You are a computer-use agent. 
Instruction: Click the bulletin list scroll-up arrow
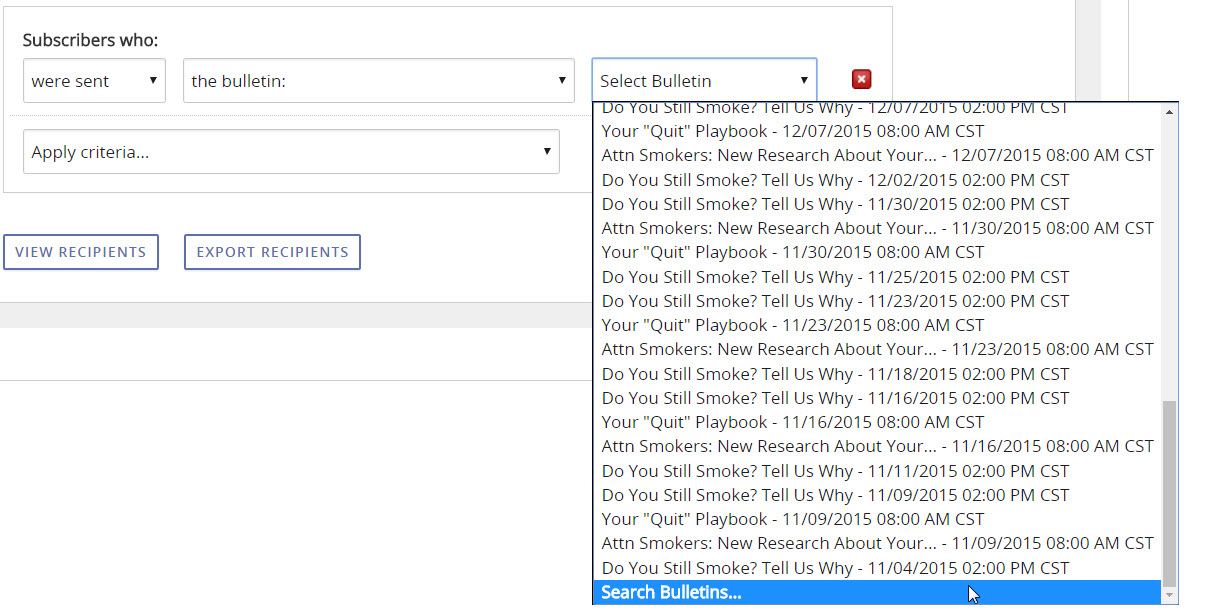tap(1169, 112)
